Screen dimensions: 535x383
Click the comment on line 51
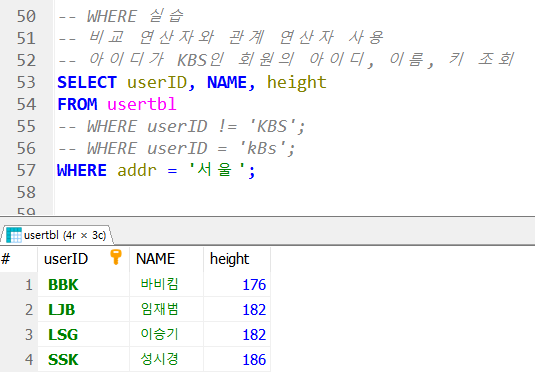(x=220, y=38)
